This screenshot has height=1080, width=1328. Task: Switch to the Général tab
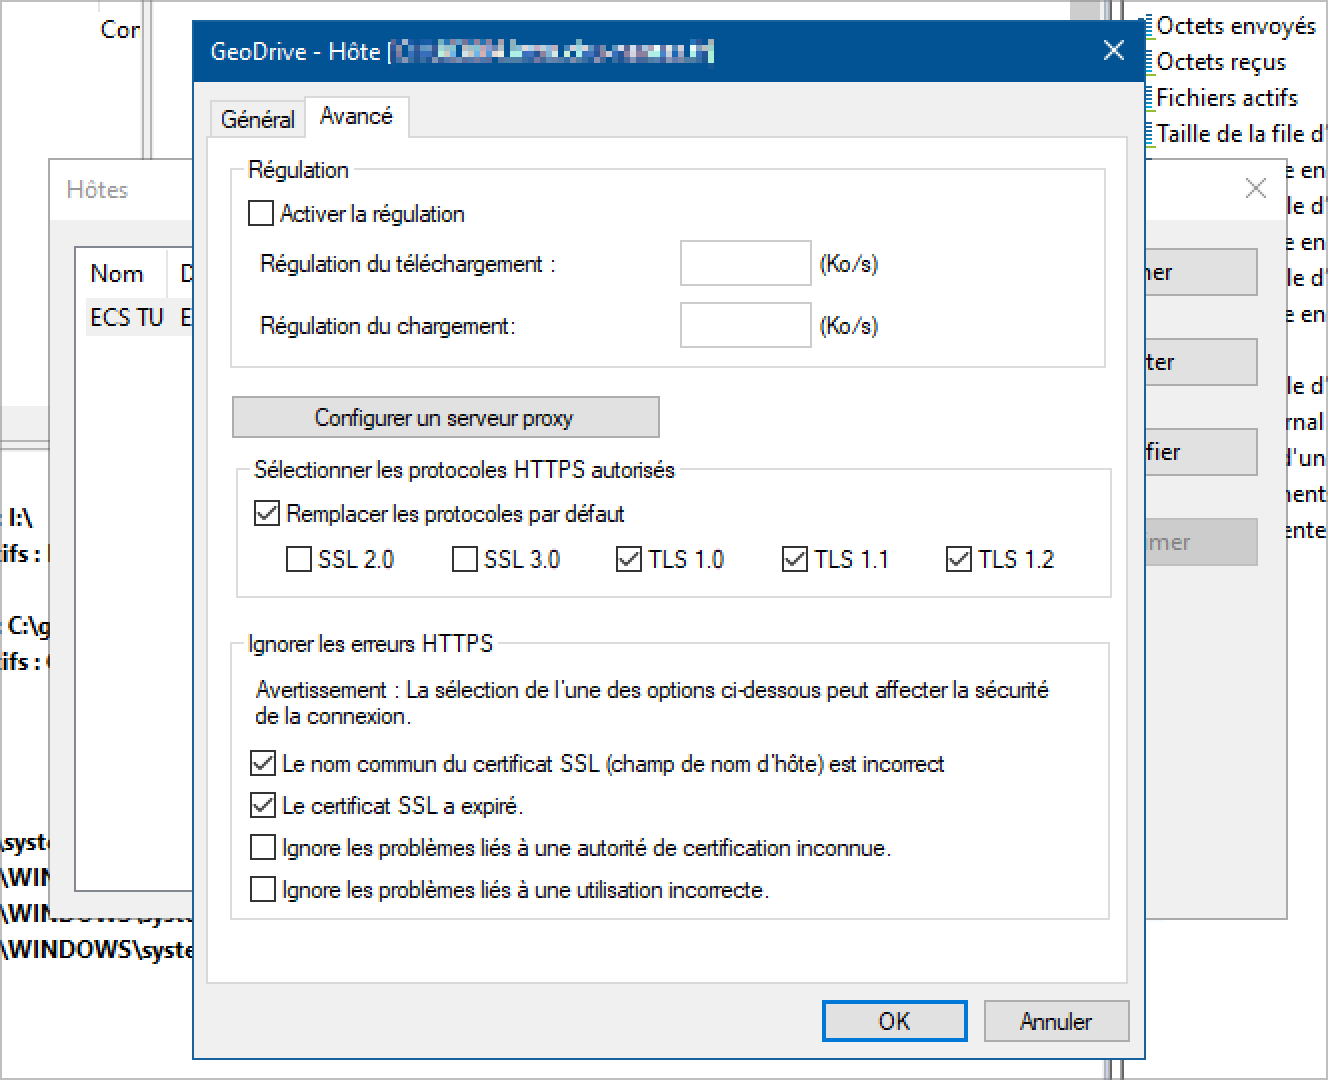tap(257, 119)
